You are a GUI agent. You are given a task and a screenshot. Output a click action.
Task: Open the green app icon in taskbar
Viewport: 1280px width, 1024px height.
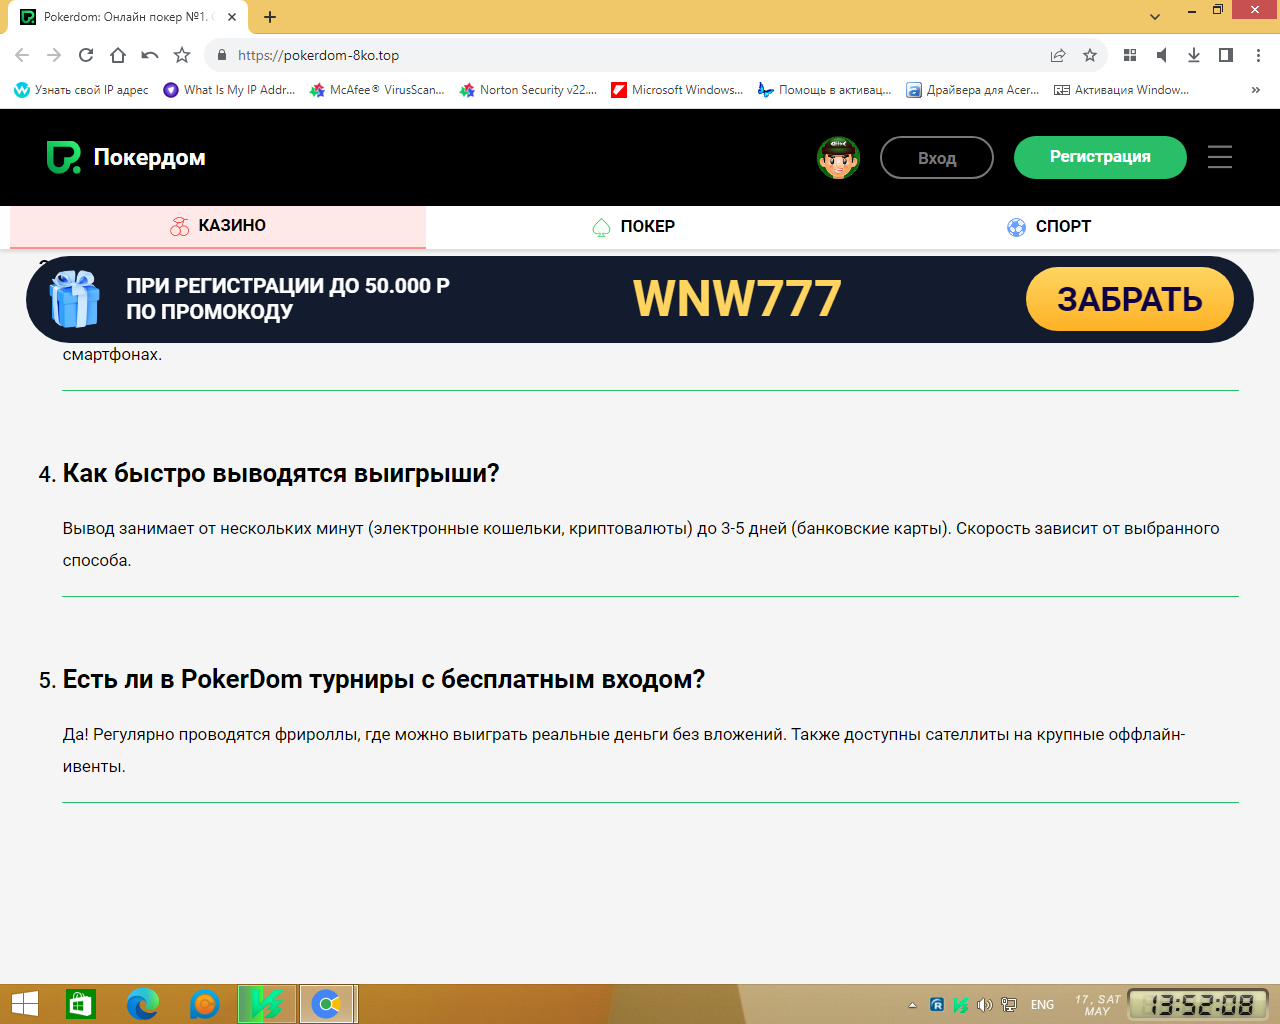266,1004
